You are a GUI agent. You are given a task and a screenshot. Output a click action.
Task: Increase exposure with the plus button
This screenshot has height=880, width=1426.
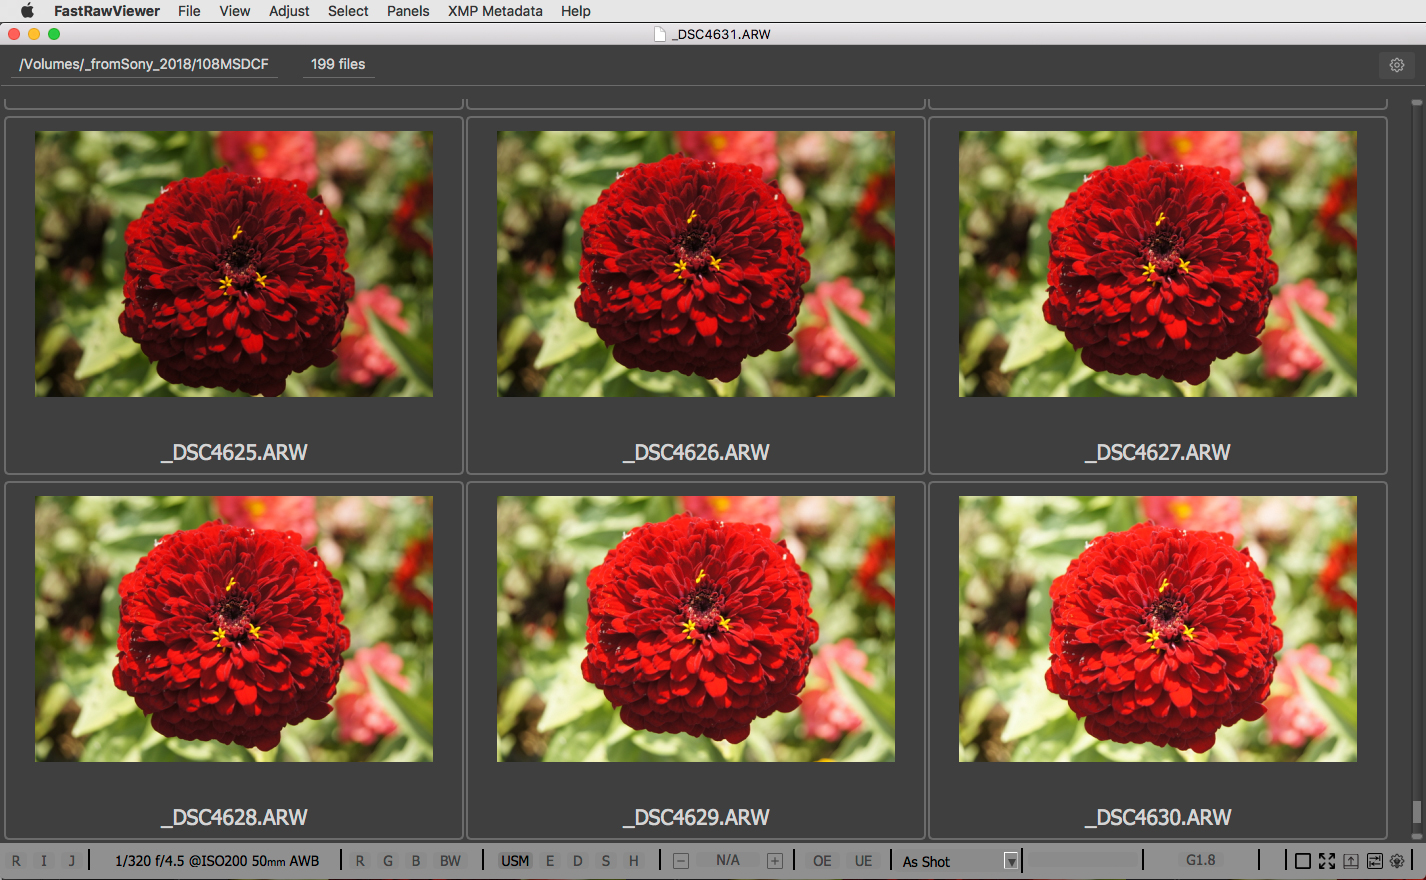(x=774, y=861)
